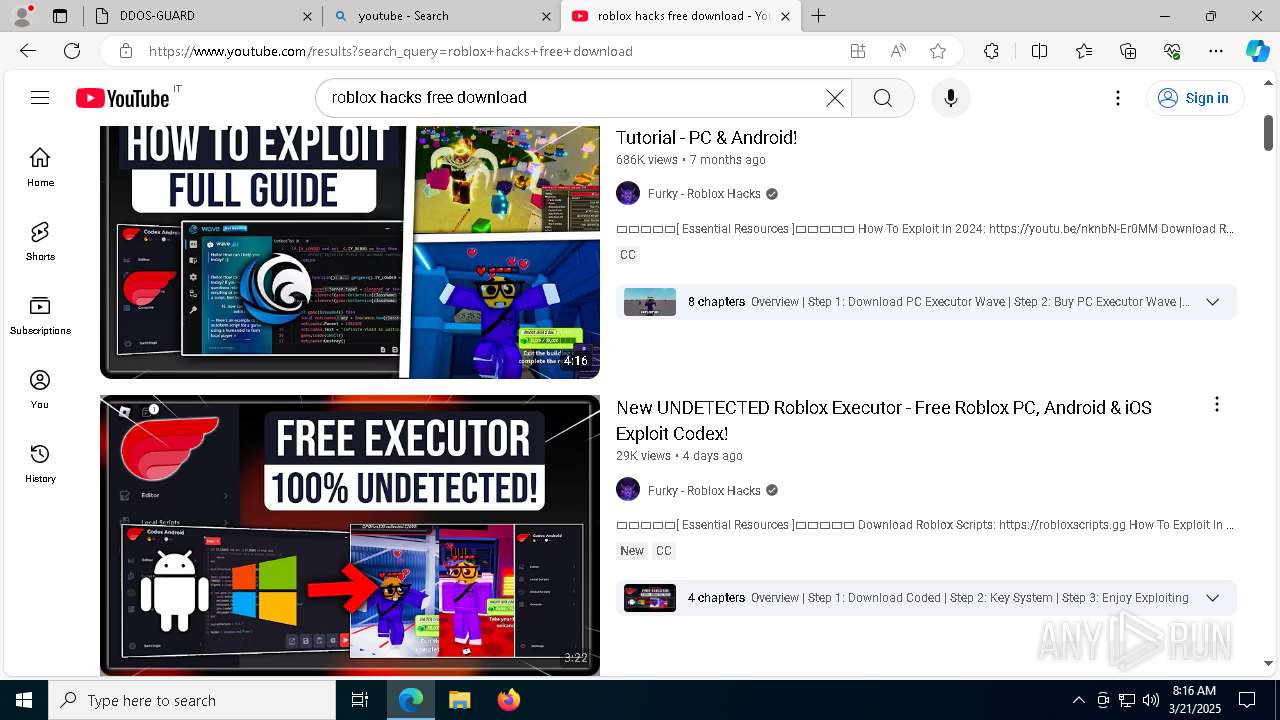Open a new browser tab
Image resolution: width=1280 pixels, height=720 pixels.
pyautogui.click(x=818, y=16)
